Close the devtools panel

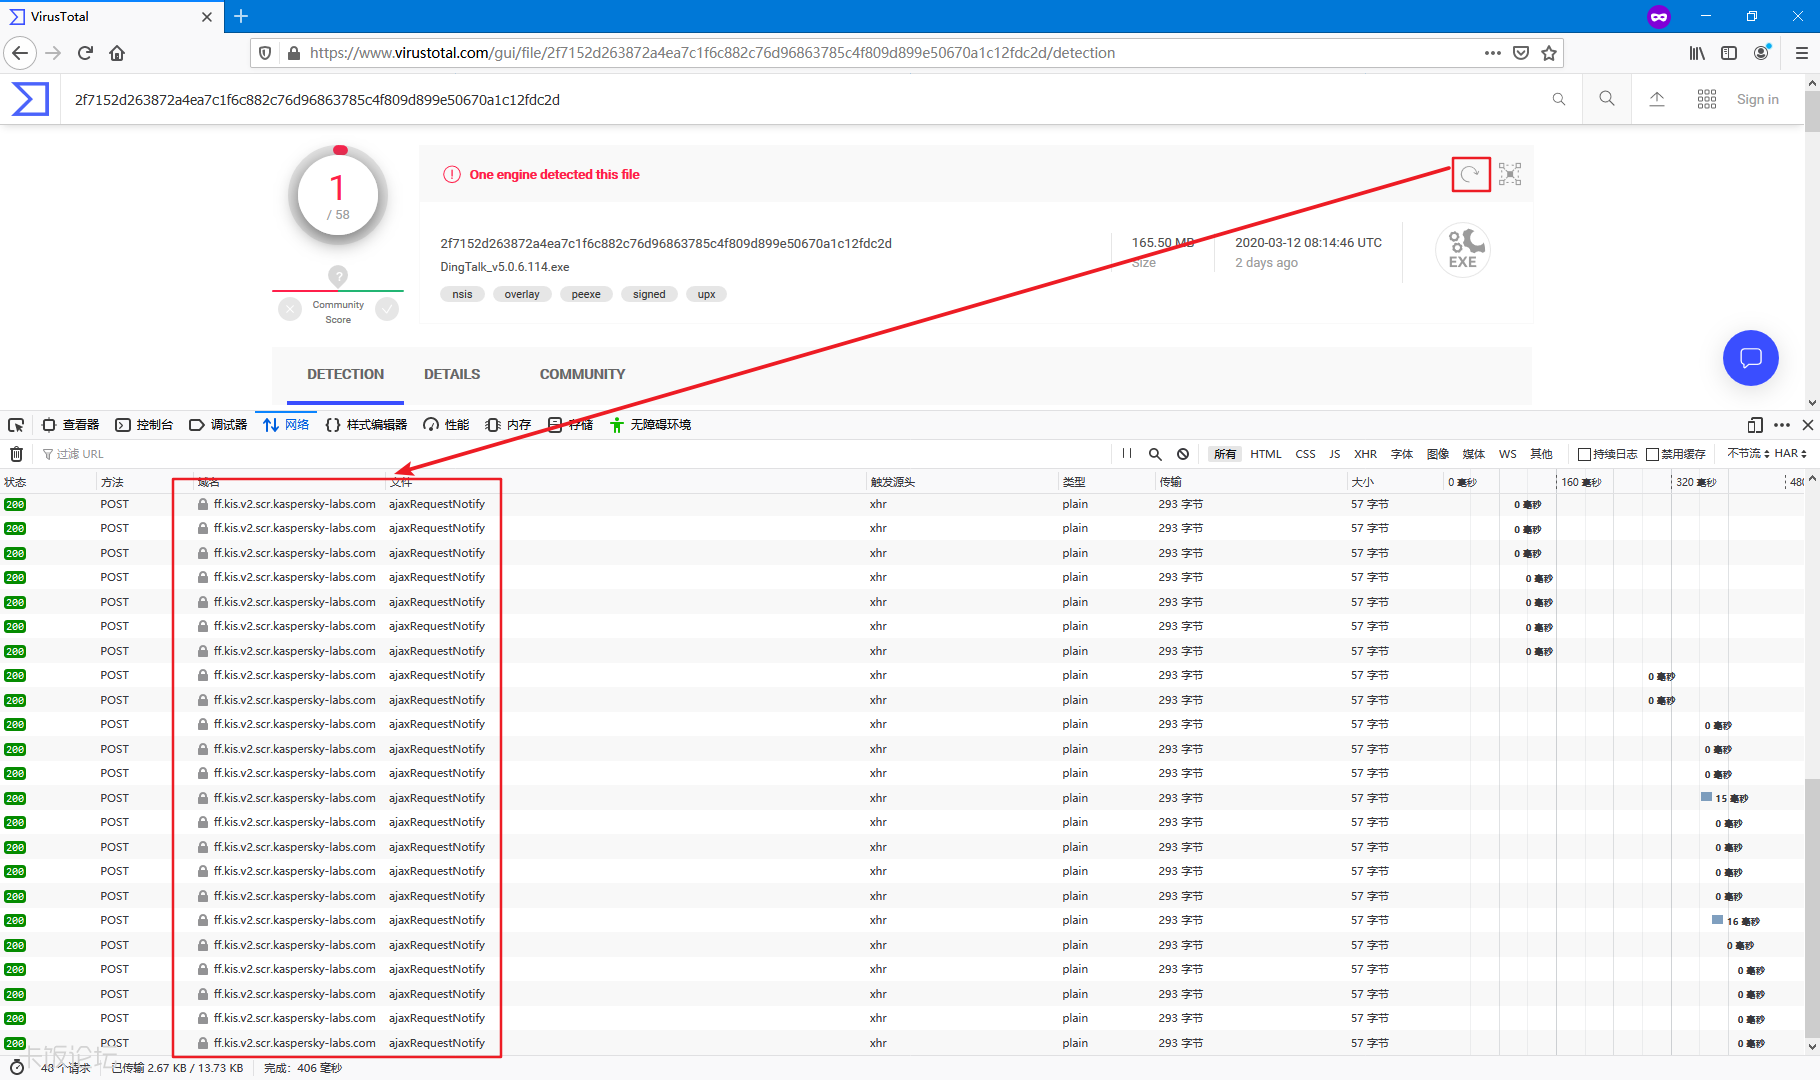(x=1808, y=425)
